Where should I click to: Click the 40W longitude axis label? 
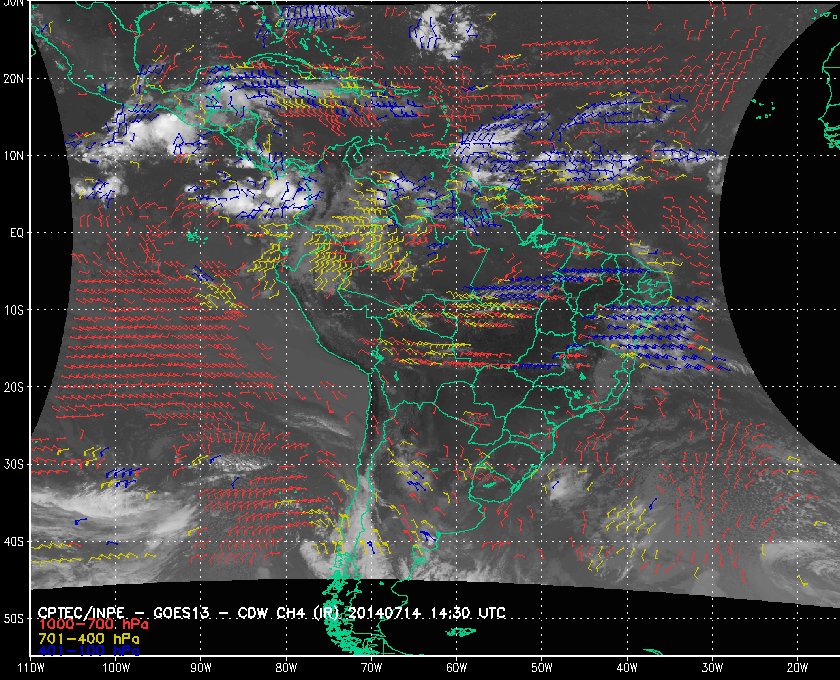tap(626, 667)
